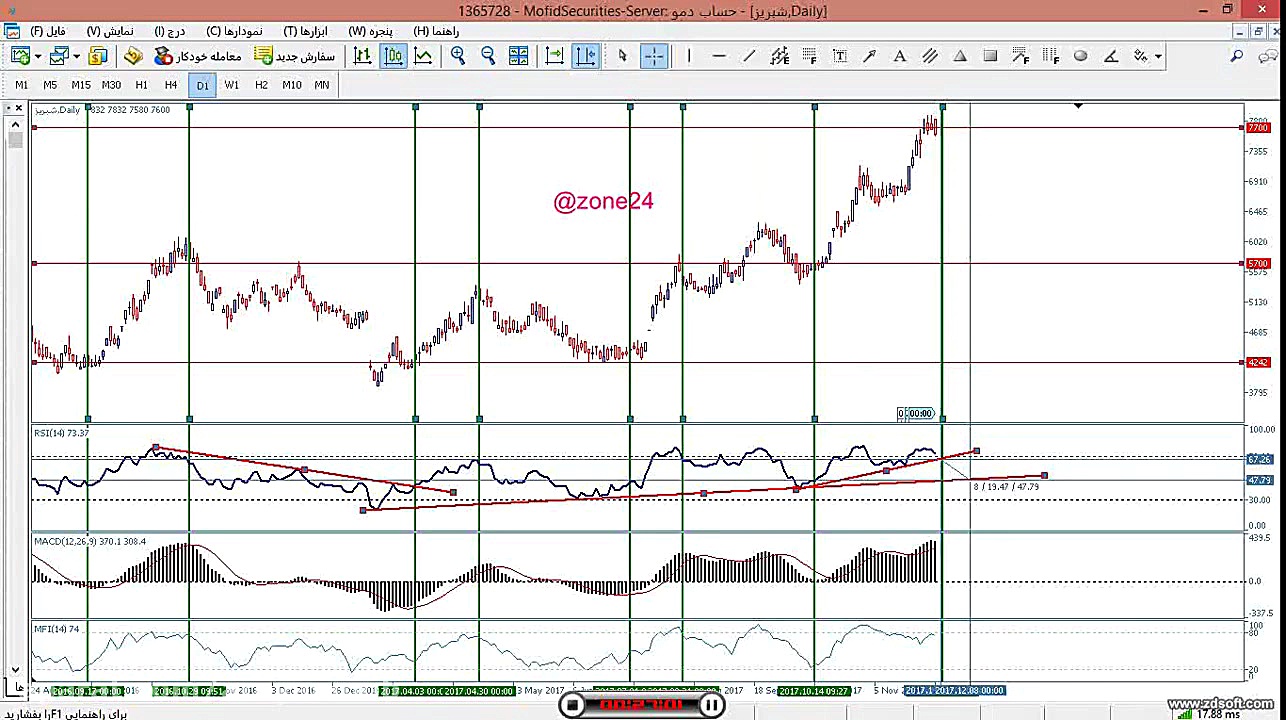Image resolution: width=1286 pixels, height=720 pixels.
Task: Switch chart to Japanese candlesticks
Action: [393, 56]
